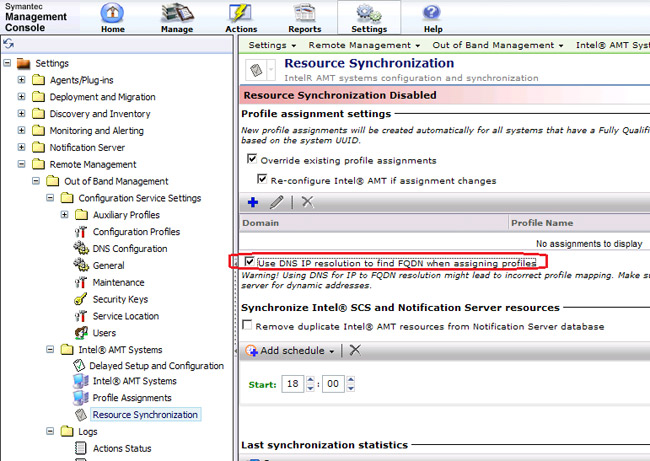Click the start minutes field showing 00
This screenshot has height=461, width=650.
333,384
